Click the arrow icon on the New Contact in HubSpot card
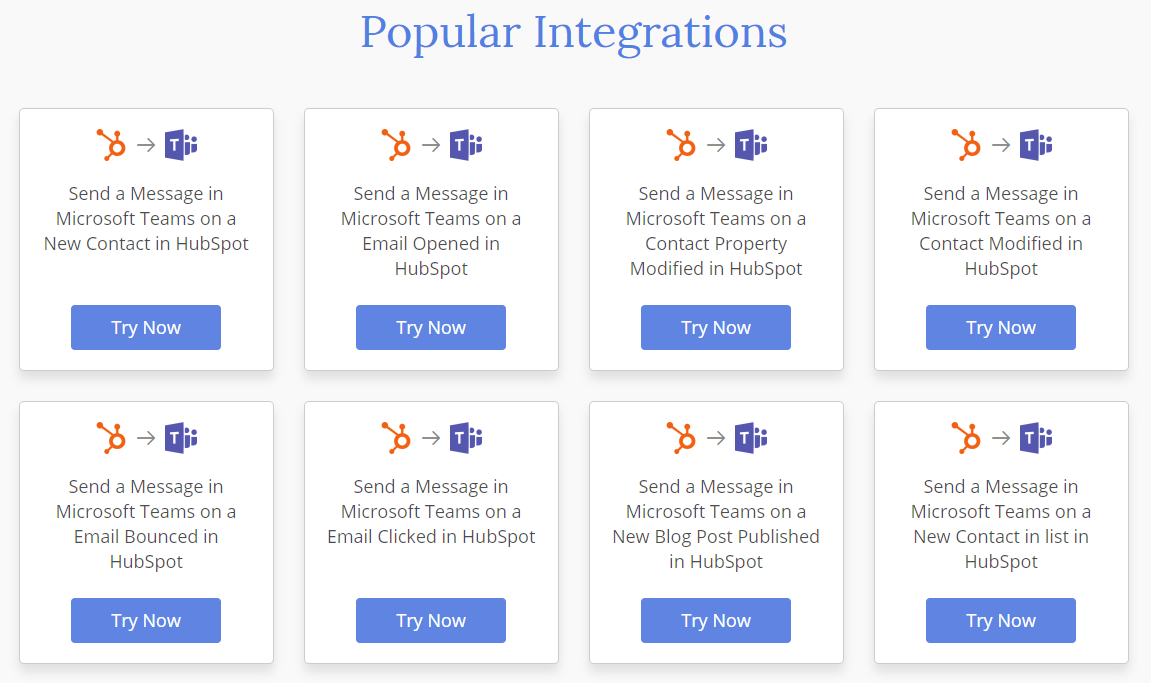The width and height of the screenshot is (1151, 683). tap(145, 144)
